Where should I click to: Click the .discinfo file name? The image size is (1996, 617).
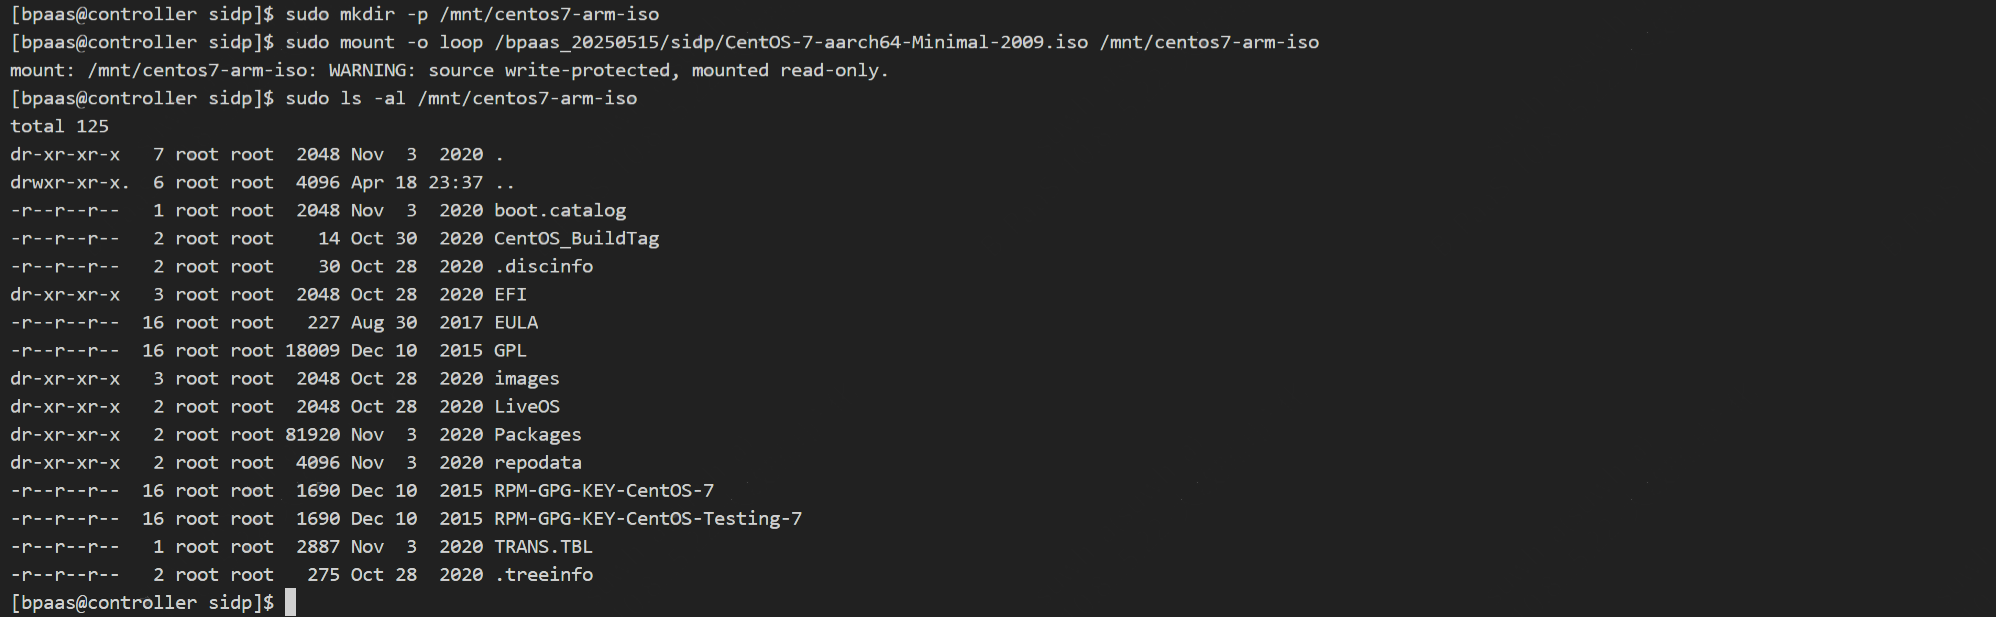(544, 266)
